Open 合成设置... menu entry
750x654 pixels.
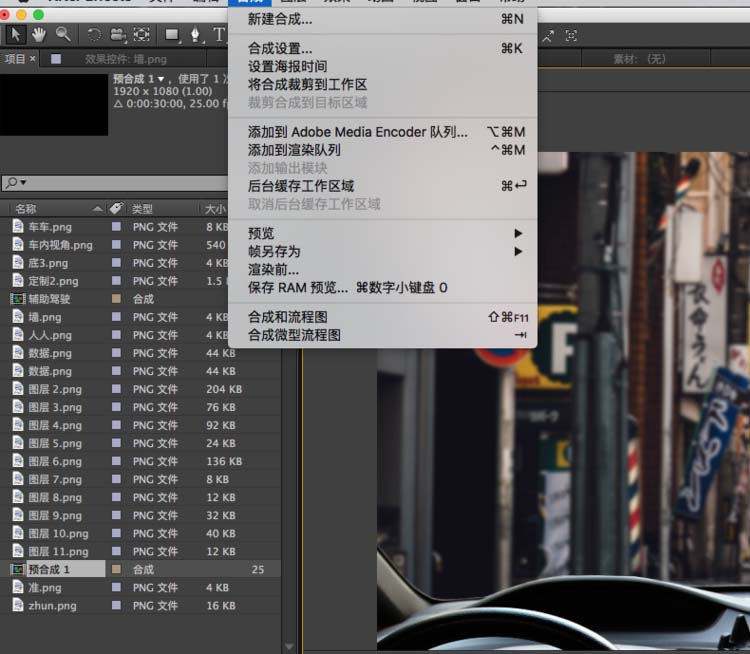[x=280, y=48]
